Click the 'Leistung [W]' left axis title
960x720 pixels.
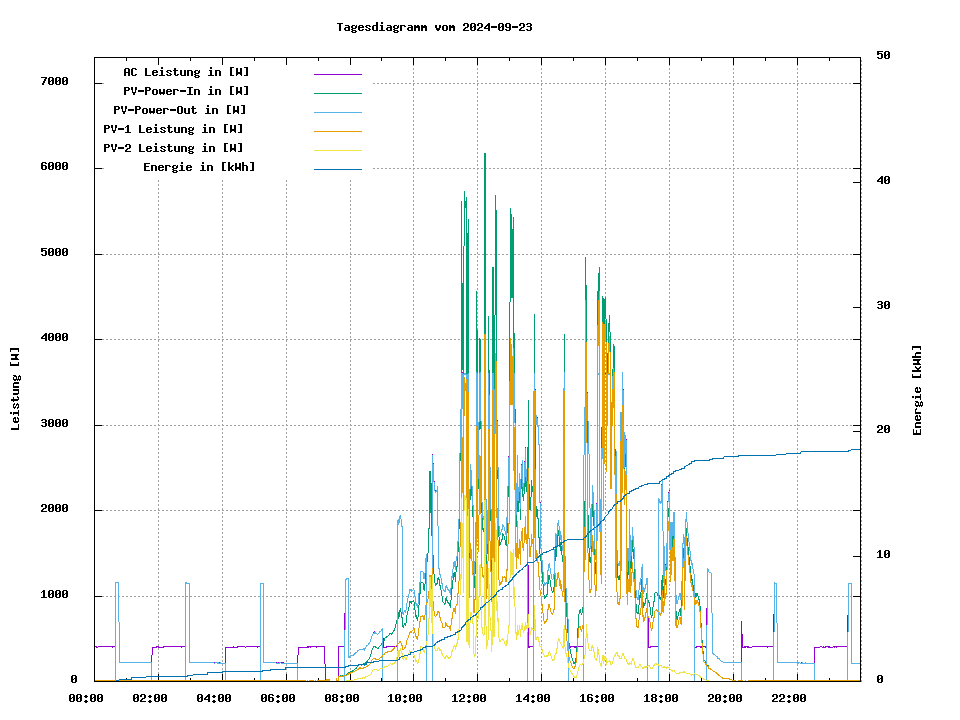click(x=15, y=389)
